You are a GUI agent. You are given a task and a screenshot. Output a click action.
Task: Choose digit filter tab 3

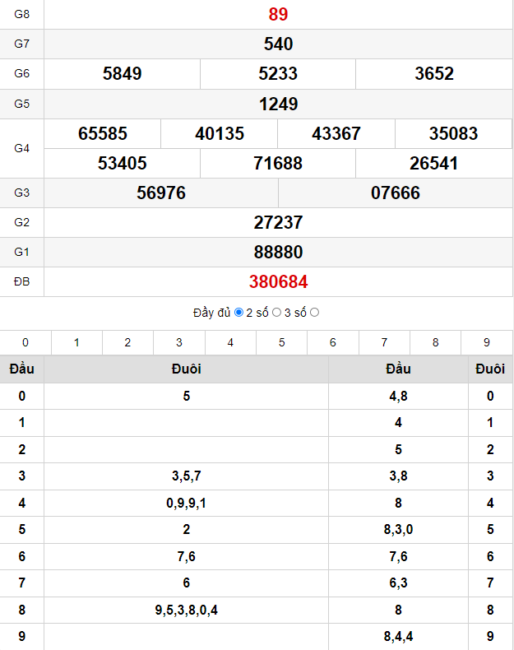pos(179,342)
